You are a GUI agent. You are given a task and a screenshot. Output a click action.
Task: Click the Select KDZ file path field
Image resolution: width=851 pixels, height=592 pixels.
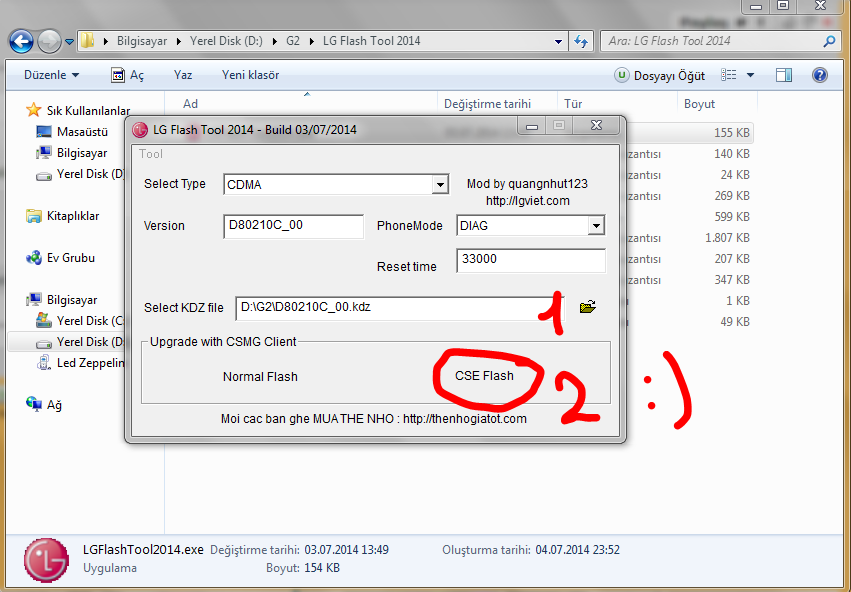(x=399, y=308)
